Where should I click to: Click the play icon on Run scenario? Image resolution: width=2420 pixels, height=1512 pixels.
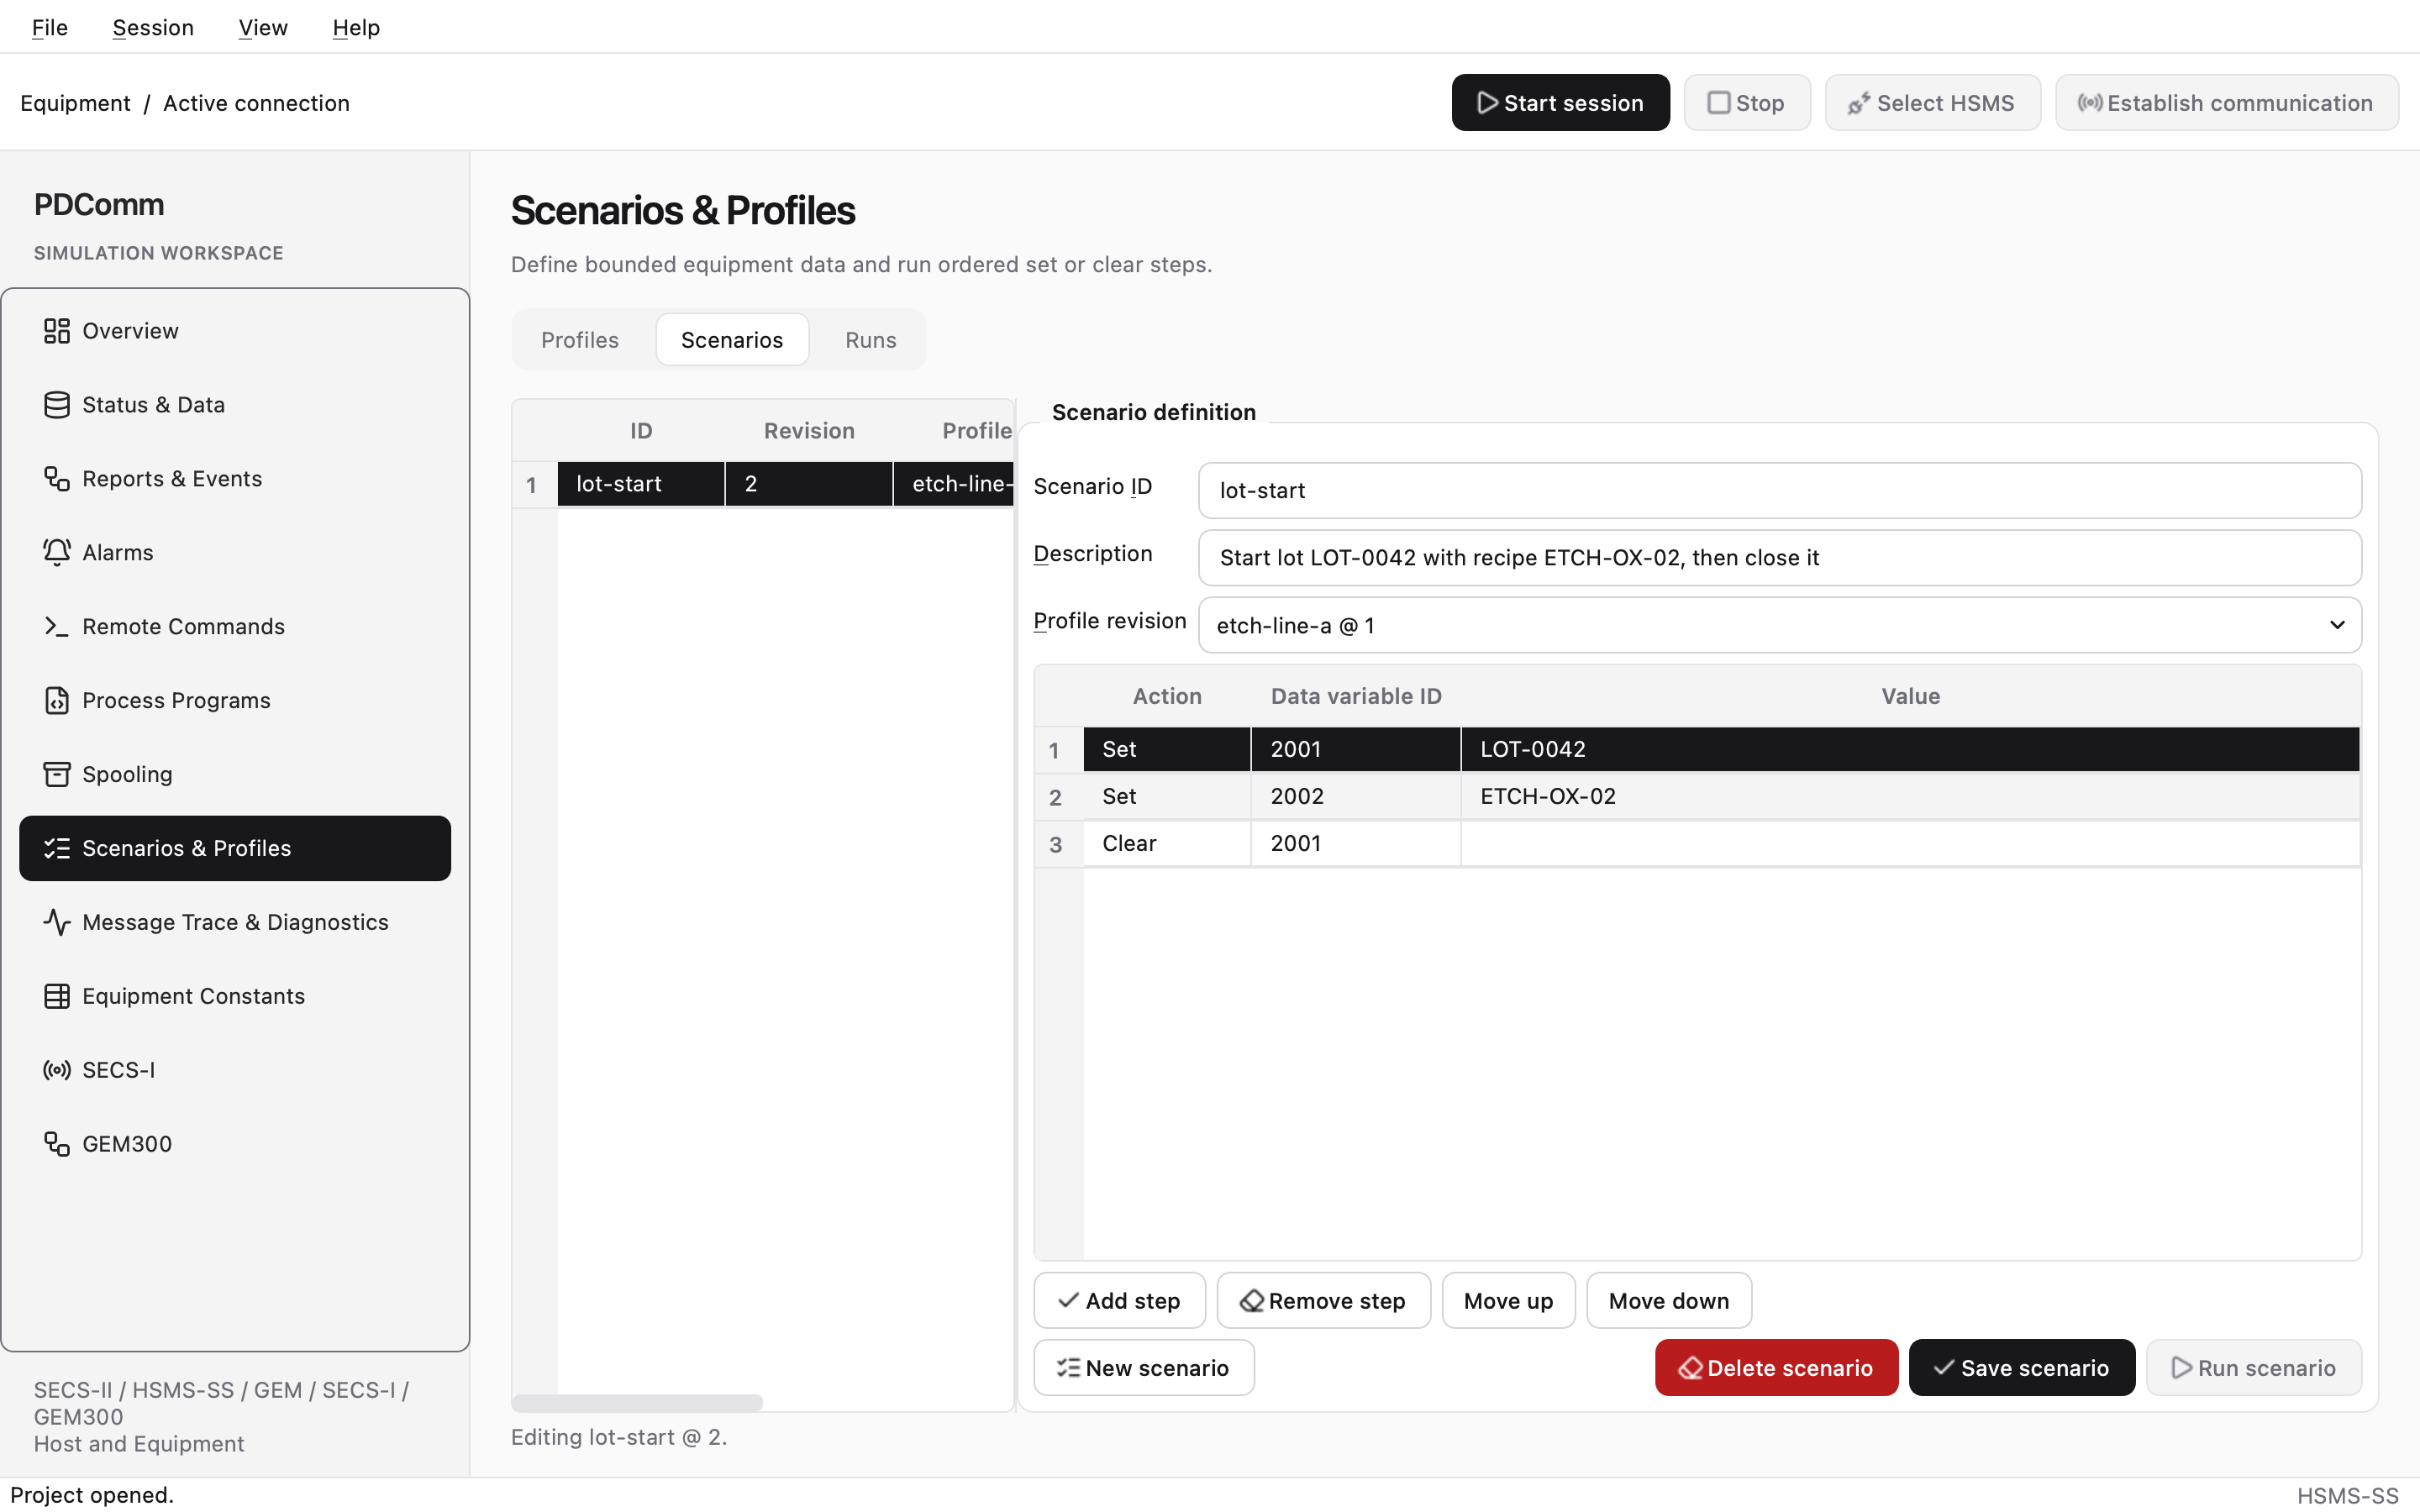pyautogui.click(x=2182, y=1368)
